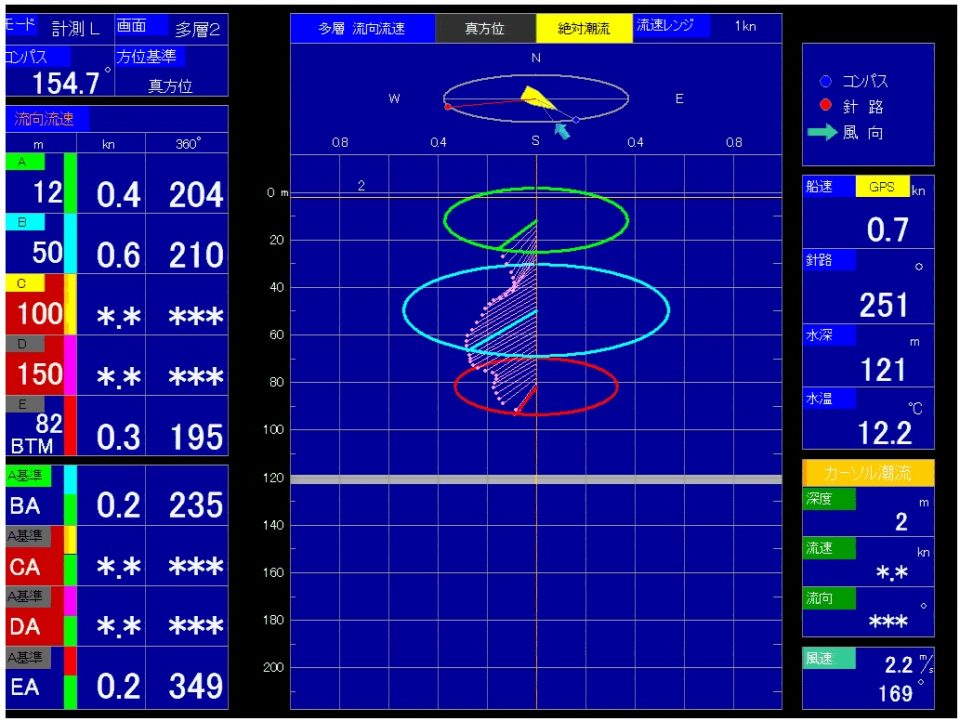Click the BA differential row label
960x721 pixels.
coord(25,506)
